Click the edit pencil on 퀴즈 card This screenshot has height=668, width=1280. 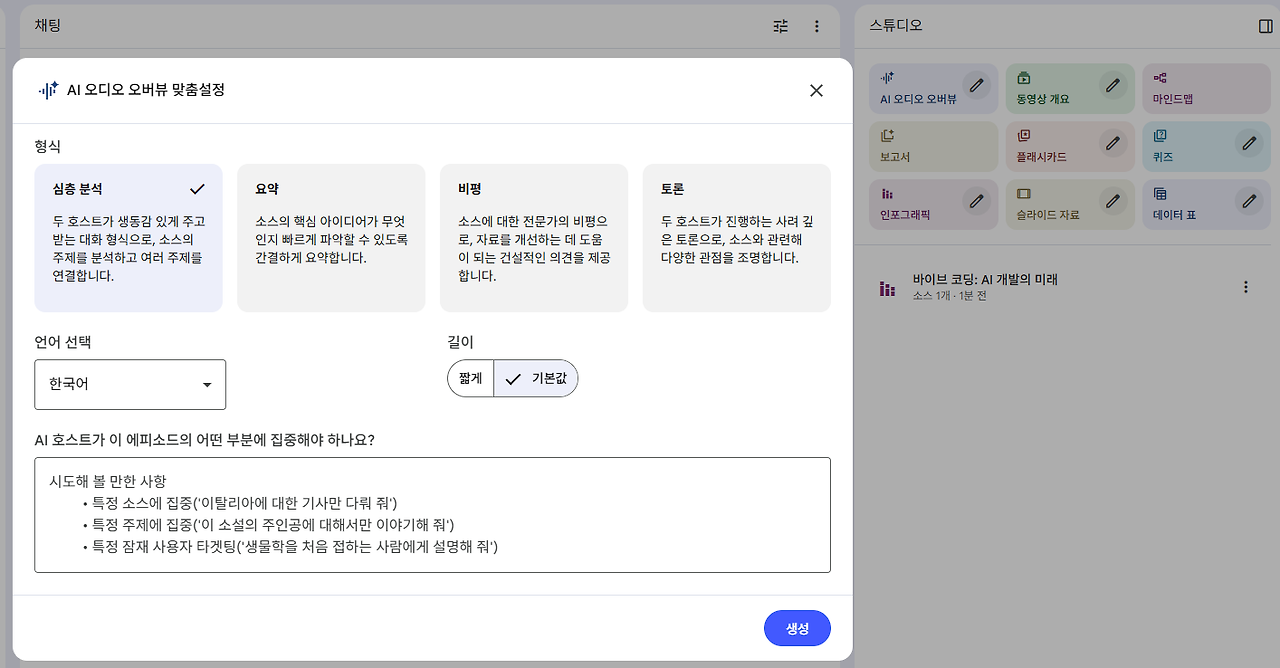click(x=1248, y=144)
